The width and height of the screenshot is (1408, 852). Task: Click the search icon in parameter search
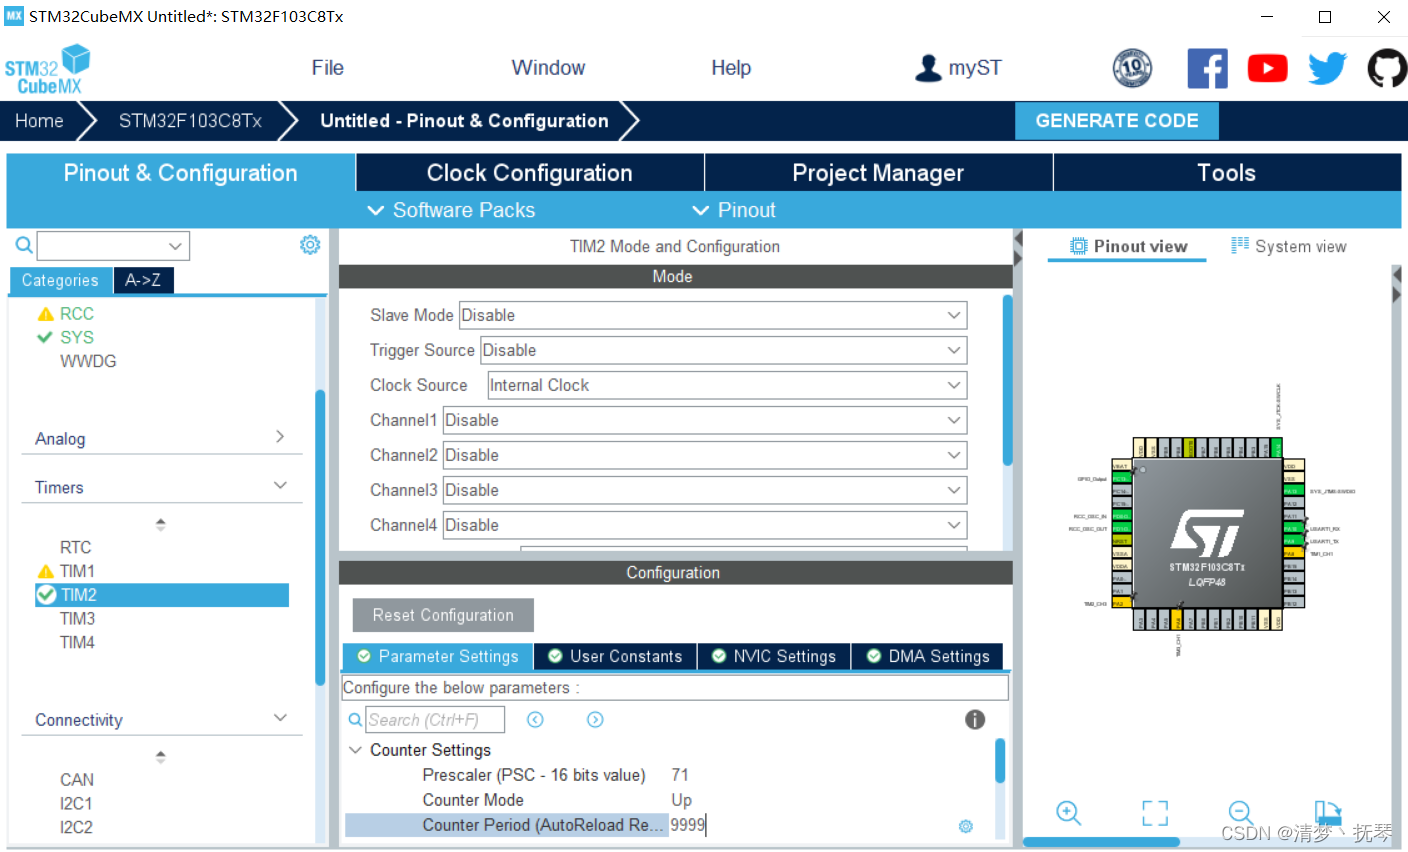pos(355,719)
